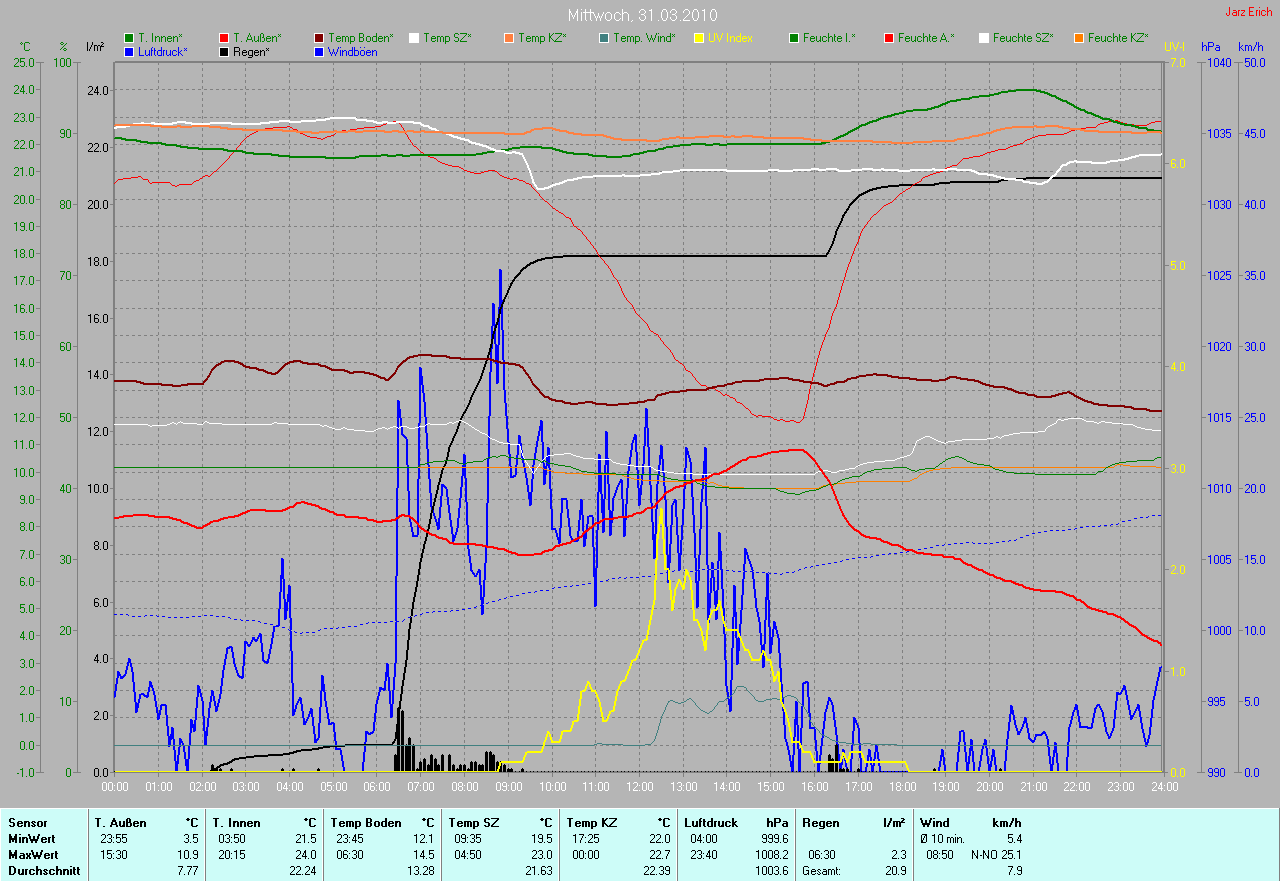The height and width of the screenshot is (881, 1280).
Task: Click the black Regen legend square
Action: point(224,51)
